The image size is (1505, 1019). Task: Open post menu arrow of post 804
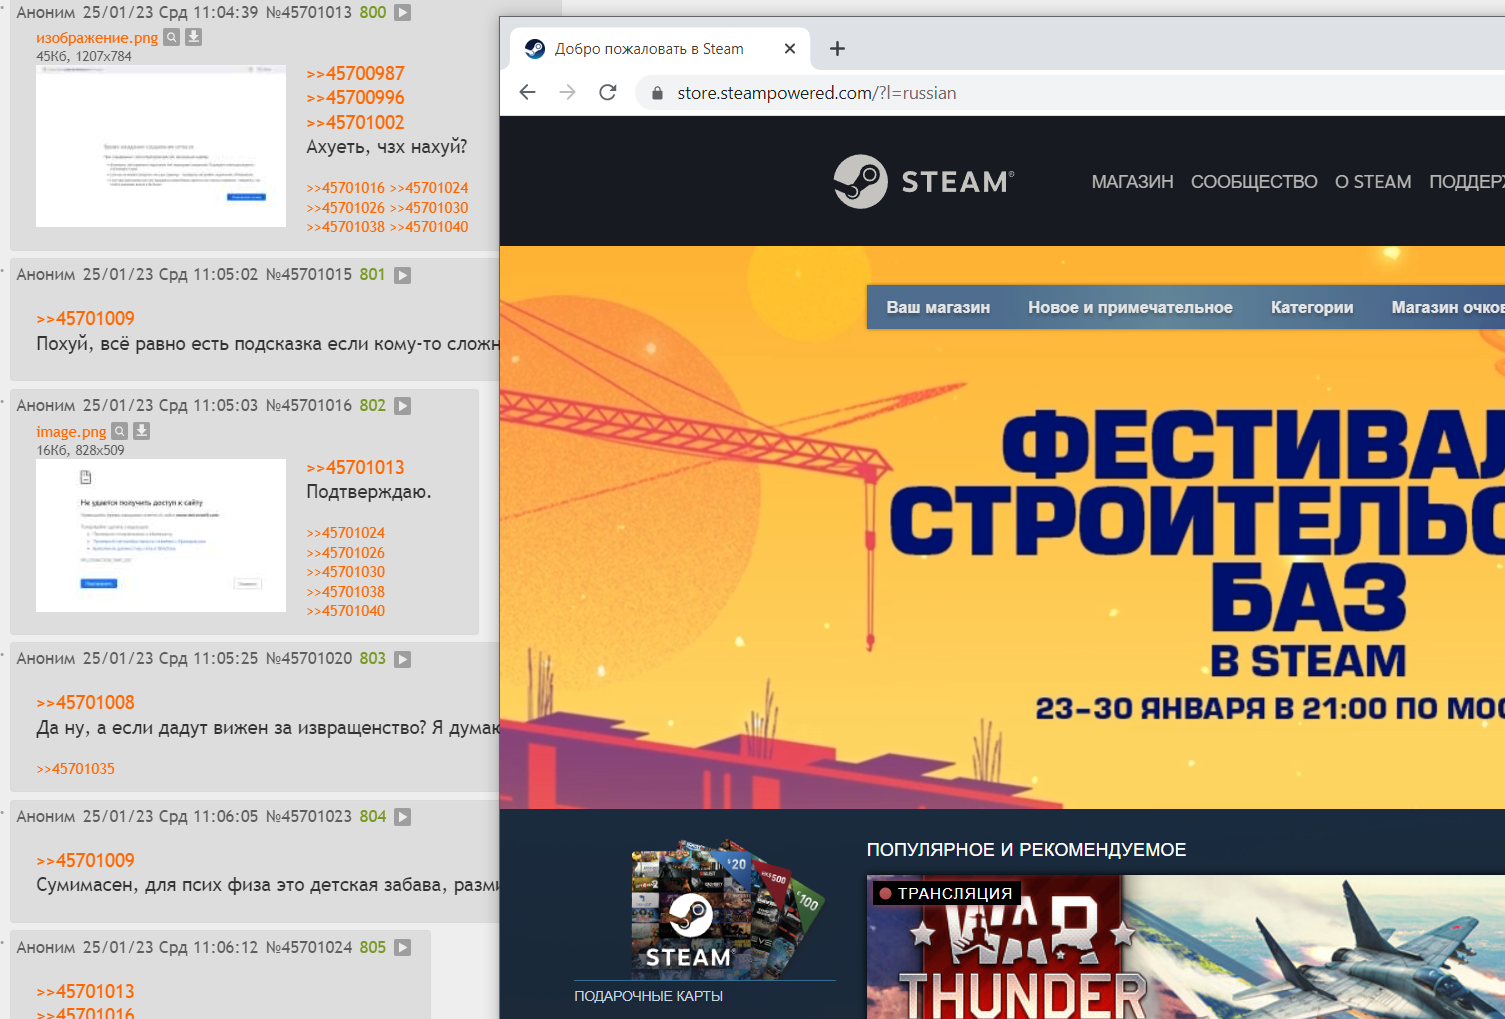coord(403,817)
